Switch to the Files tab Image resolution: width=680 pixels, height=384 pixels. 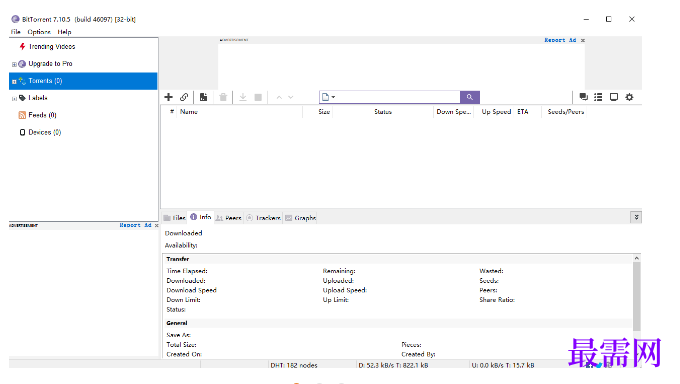click(x=175, y=218)
